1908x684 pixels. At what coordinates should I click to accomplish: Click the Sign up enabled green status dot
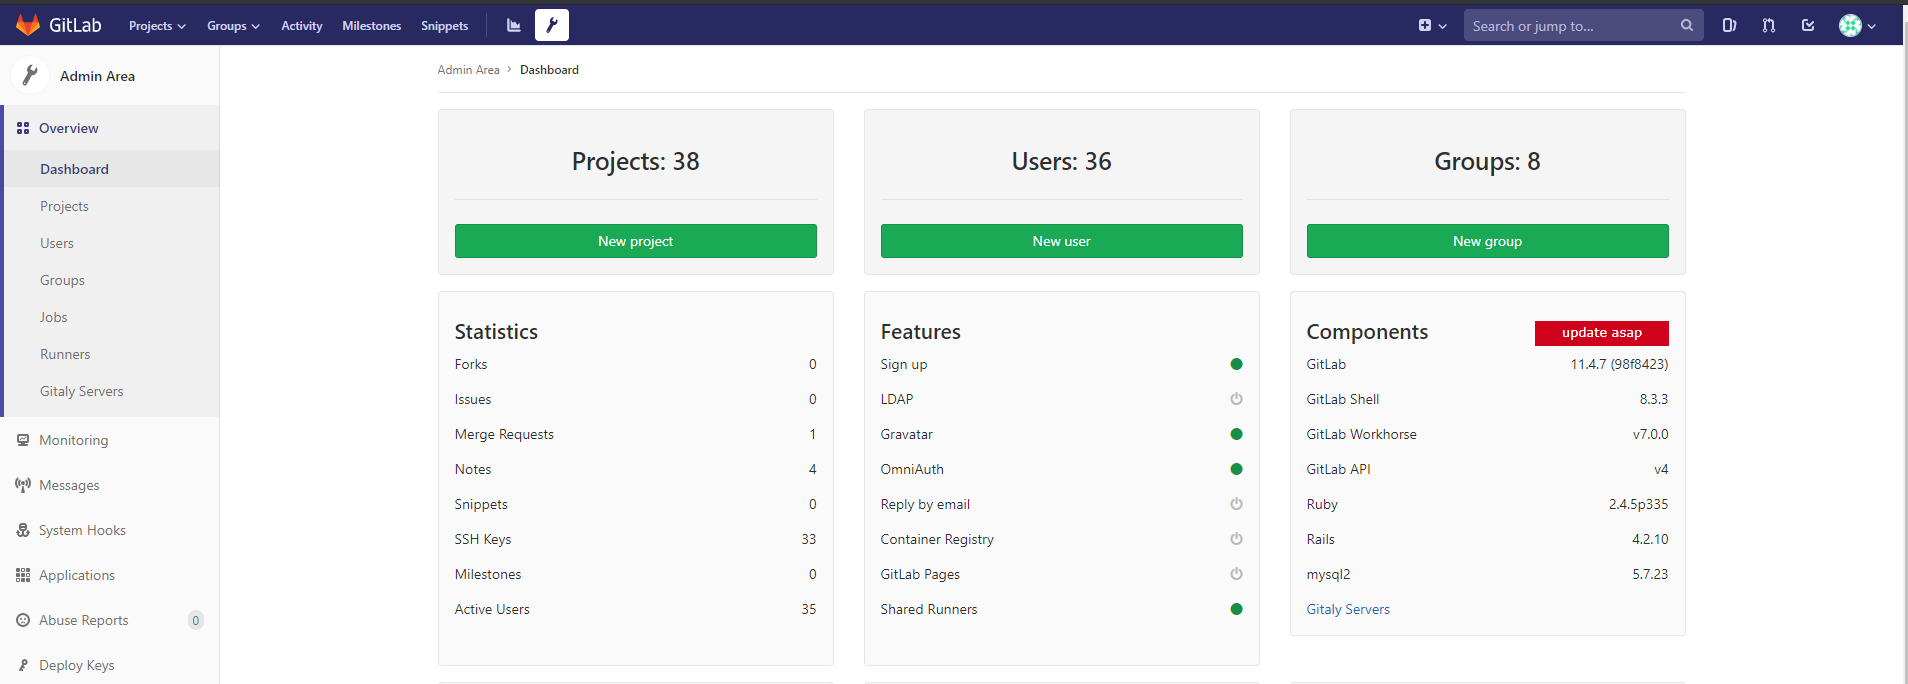click(1236, 364)
